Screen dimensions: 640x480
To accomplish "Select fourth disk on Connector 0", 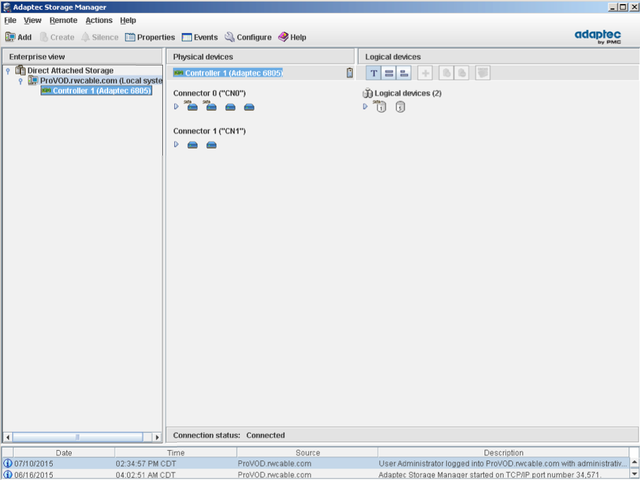I will coord(249,107).
